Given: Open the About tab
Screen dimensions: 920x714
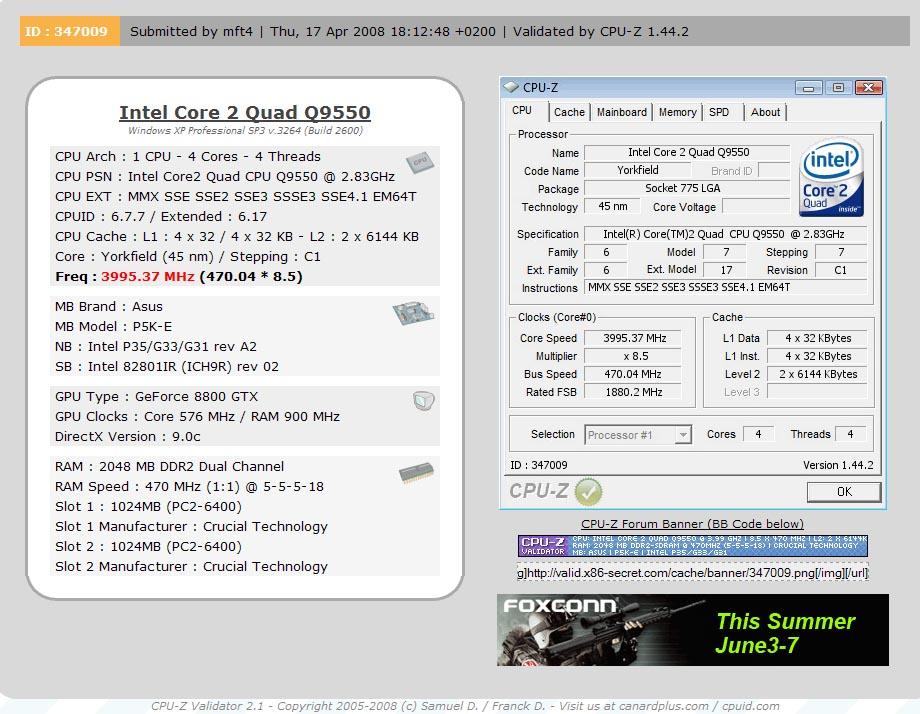Looking at the screenshot, I should 765,112.
